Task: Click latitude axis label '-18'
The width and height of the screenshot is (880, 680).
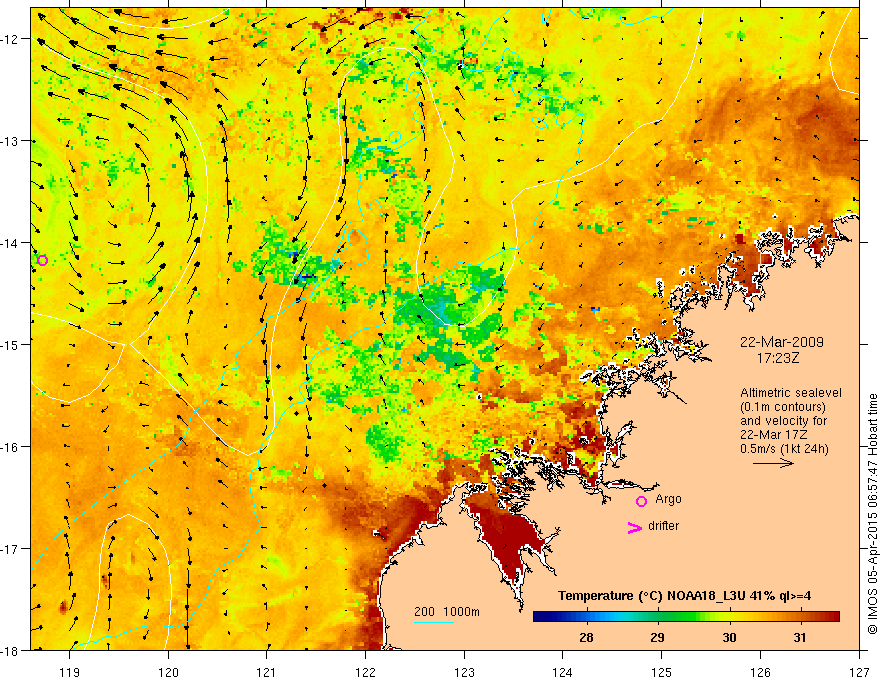Action: pyautogui.click(x=10, y=650)
